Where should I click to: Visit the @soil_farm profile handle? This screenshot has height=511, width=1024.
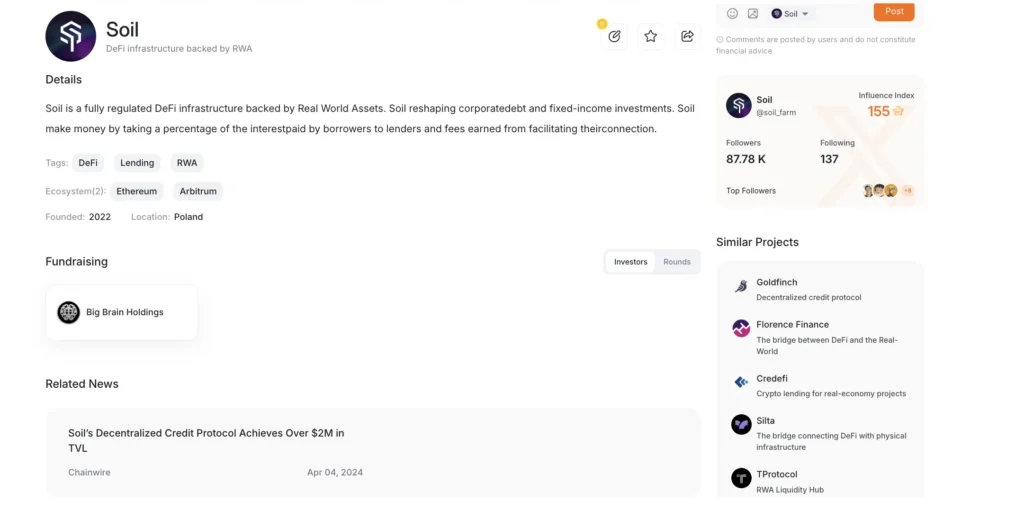[x=776, y=112]
